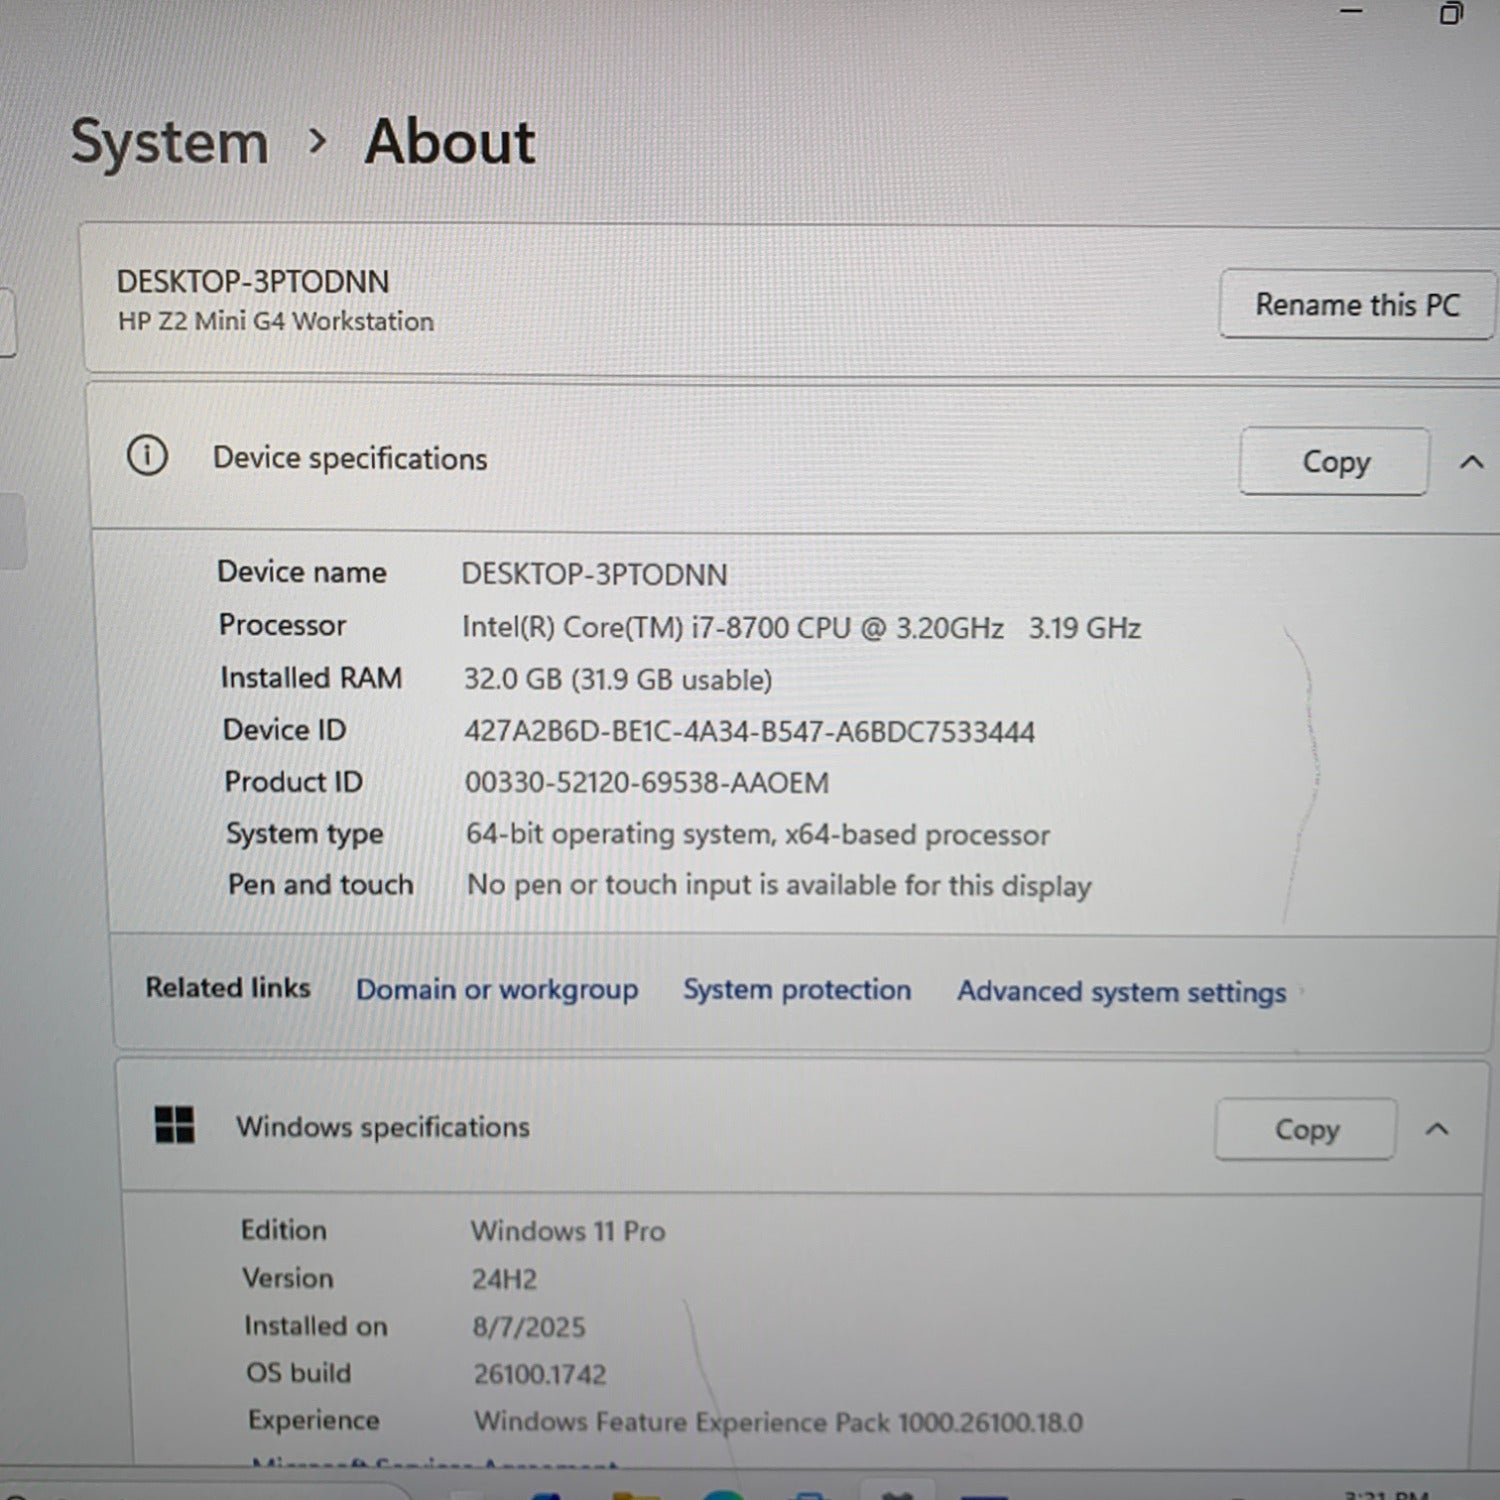The image size is (1500, 1500).
Task: Click the minimize window button
Action: point(1352,10)
